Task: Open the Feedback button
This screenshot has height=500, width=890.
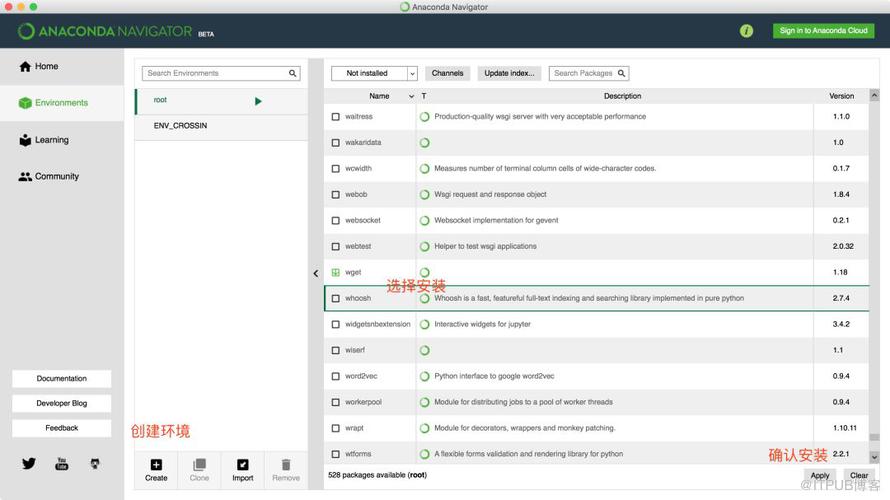Action: click(62, 428)
